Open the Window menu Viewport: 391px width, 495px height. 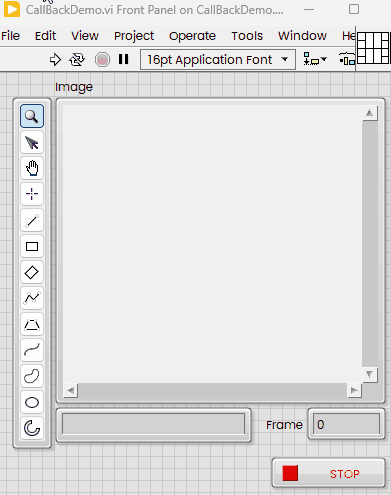(302, 36)
